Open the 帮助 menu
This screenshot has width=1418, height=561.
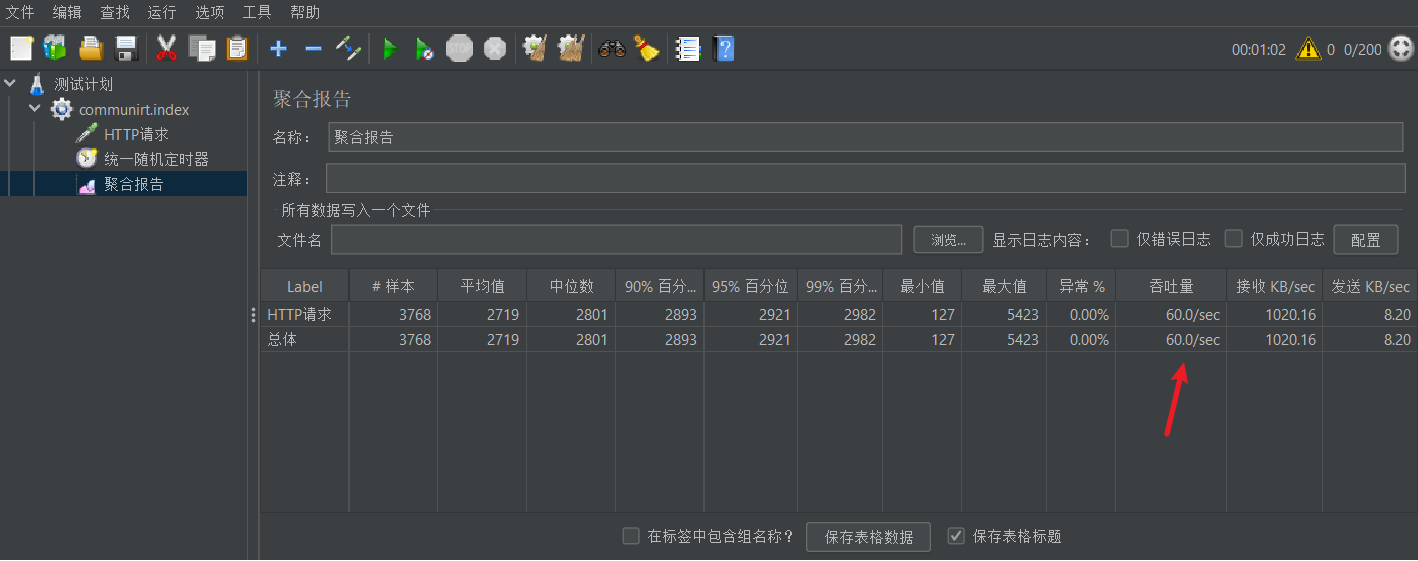coord(305,12)
